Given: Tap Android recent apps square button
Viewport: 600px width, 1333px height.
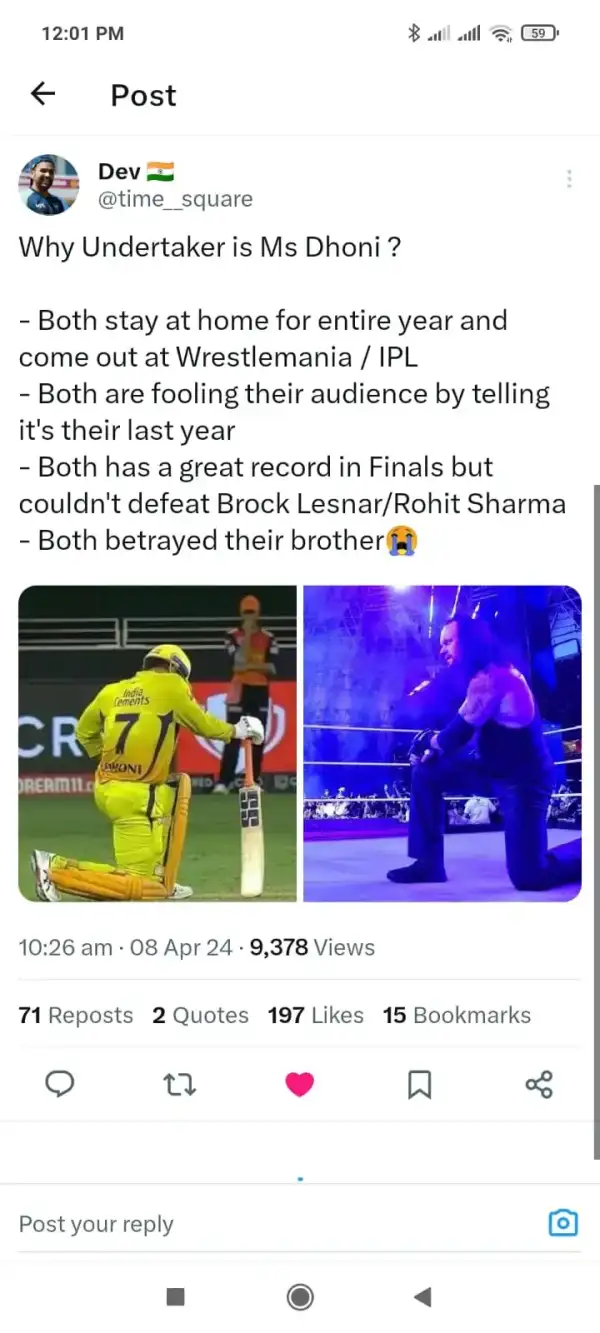Looking at the screenshot, I should tap(175, 1297).
